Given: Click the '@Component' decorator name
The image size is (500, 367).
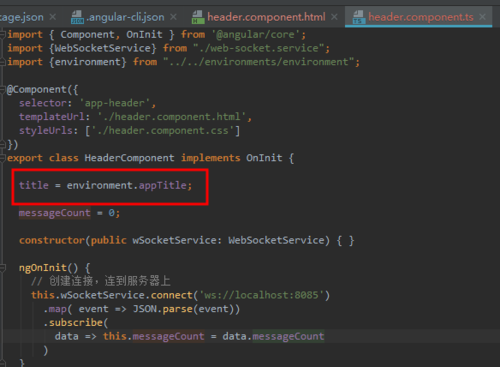Looking at the screenshot, I should point(37,89).
